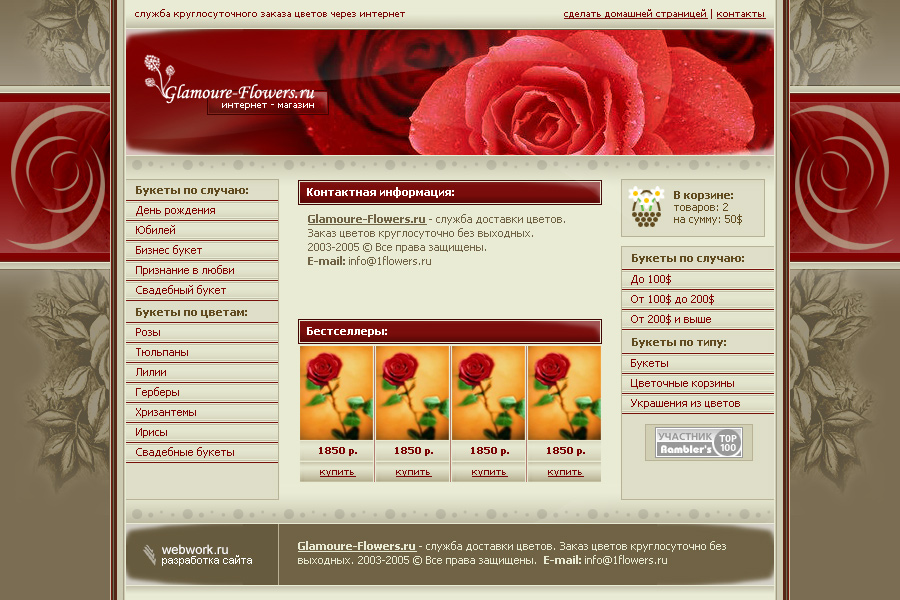Open Цветочные корзины in the right menu
The image size is (900, 600).
(682, 383)
